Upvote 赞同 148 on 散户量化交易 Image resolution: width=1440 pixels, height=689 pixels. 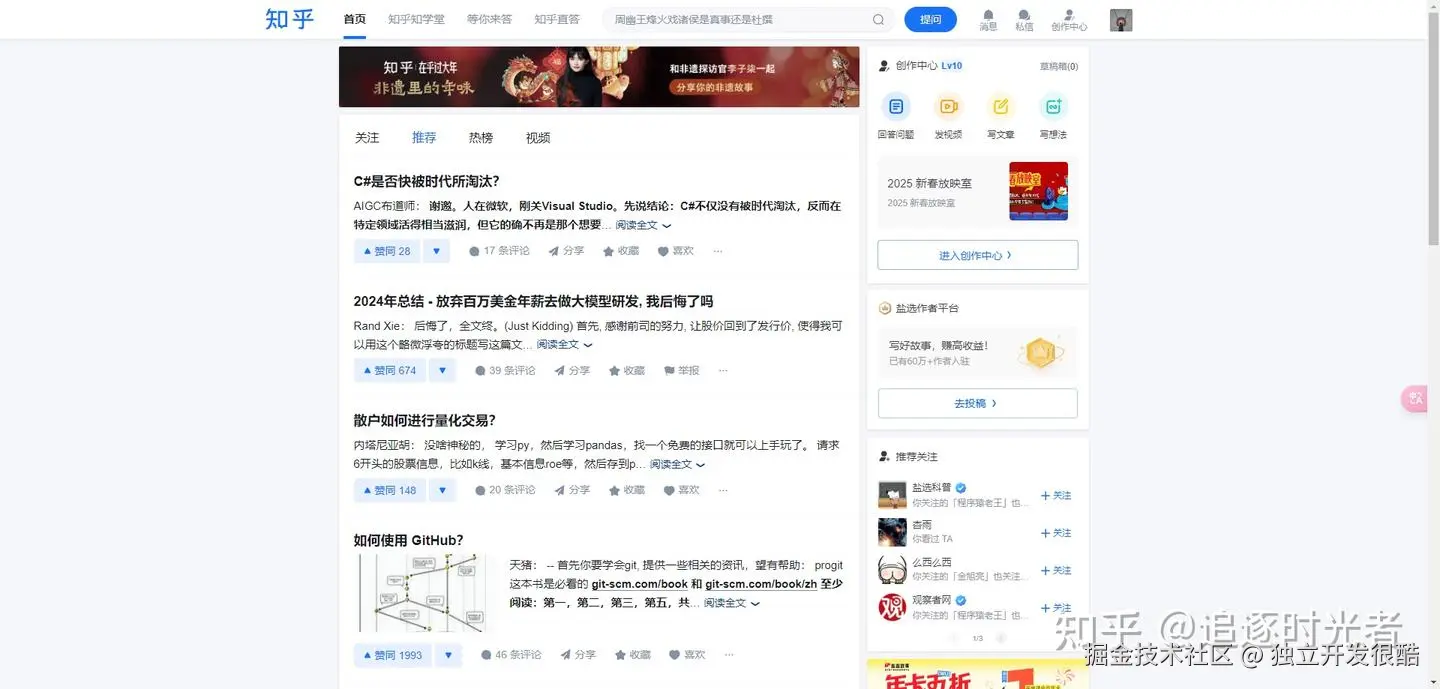point(390,490)
